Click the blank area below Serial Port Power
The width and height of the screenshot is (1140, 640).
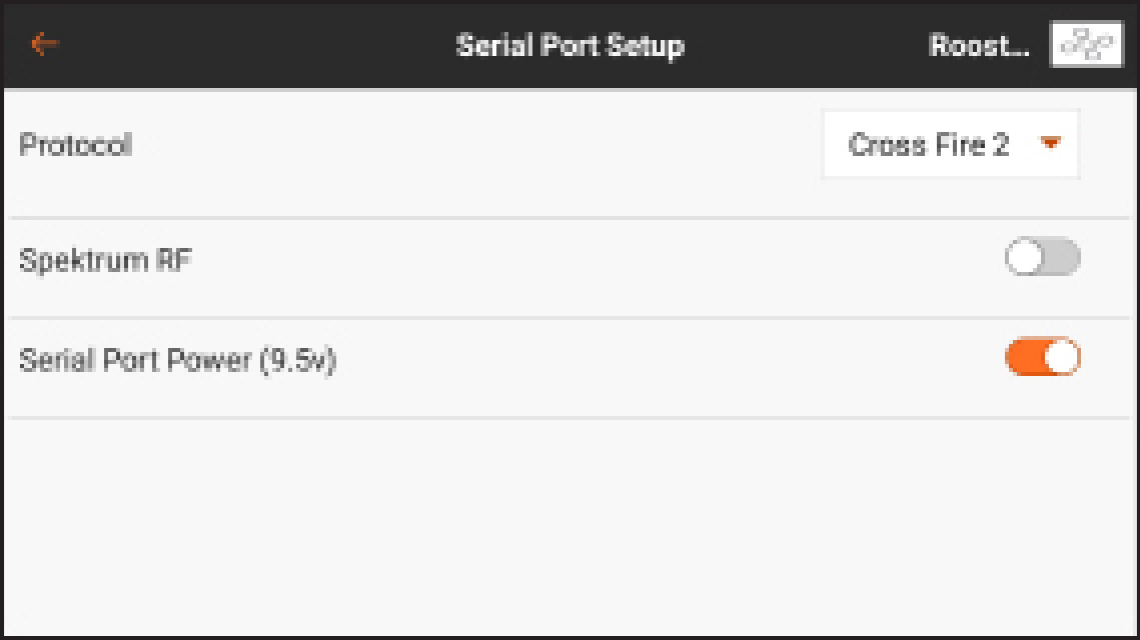coord(570,520)
